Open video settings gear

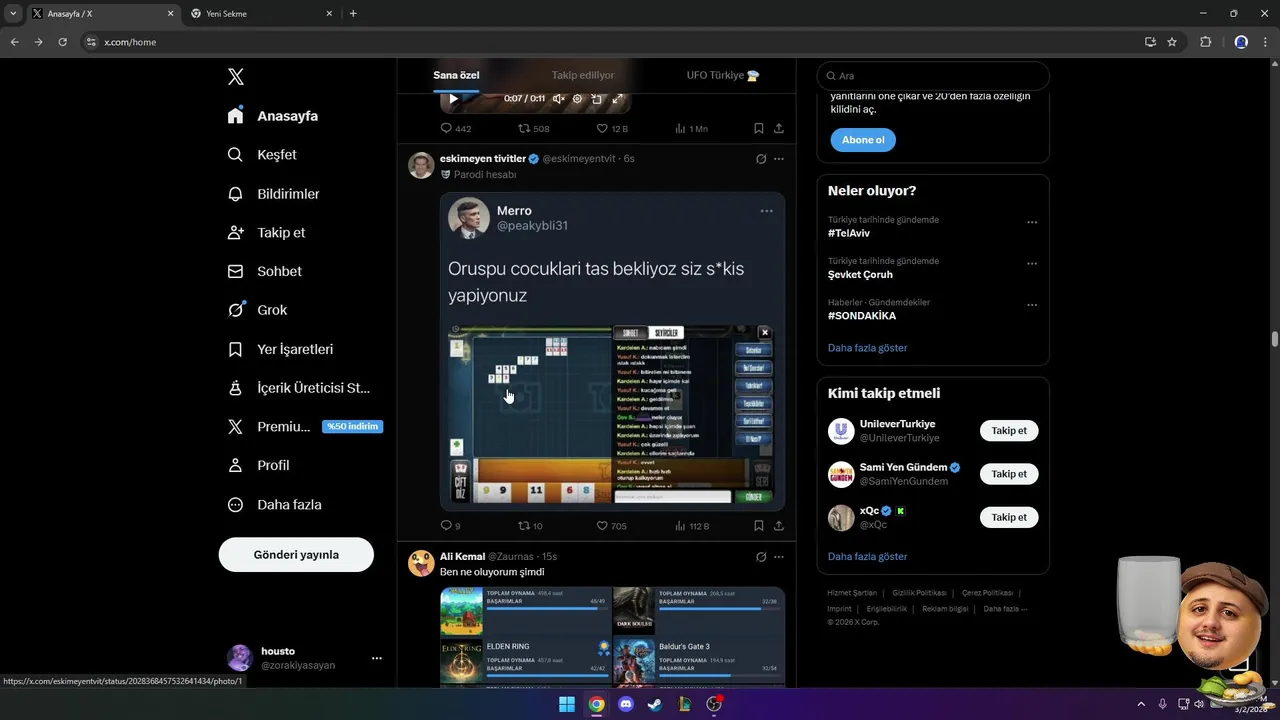tap(577, 99)
